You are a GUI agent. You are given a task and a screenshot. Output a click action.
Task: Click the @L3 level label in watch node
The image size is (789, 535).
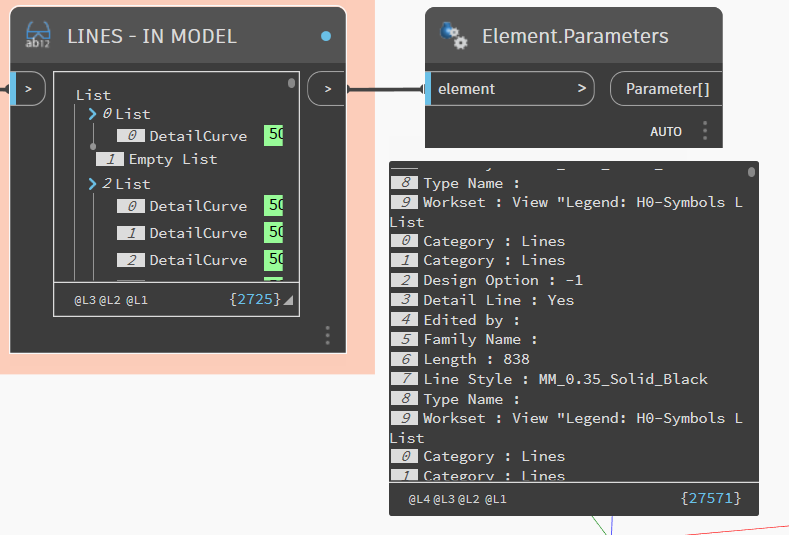[85, 300]
